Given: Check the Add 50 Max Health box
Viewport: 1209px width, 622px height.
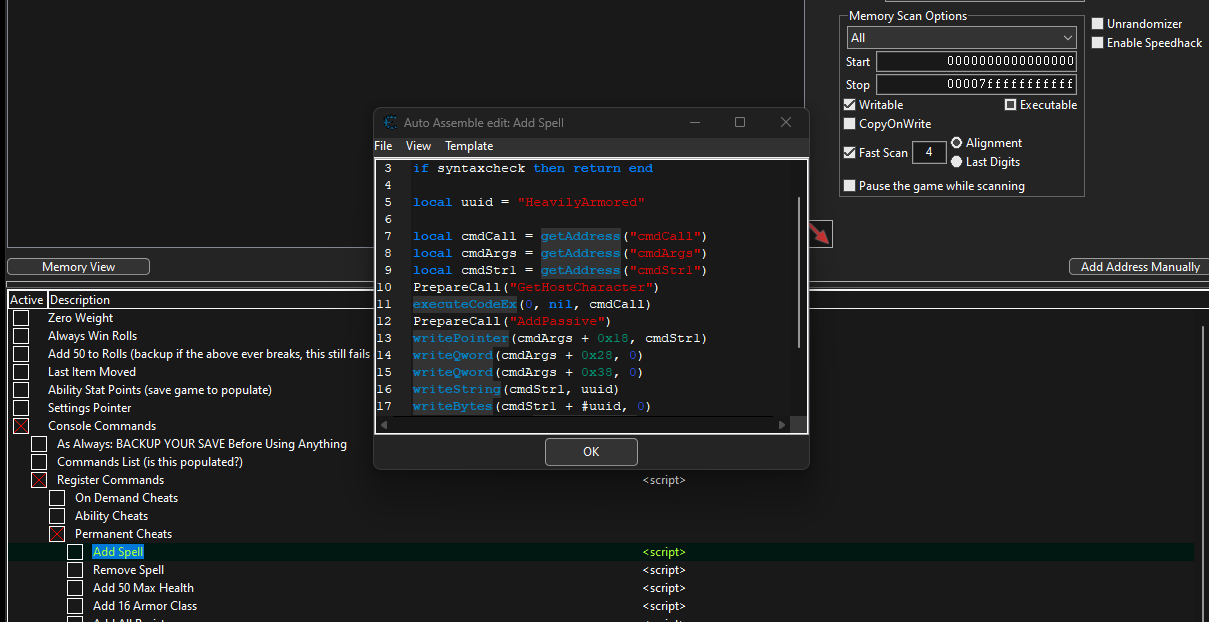Looking at the screenshot, I should 75,588.
